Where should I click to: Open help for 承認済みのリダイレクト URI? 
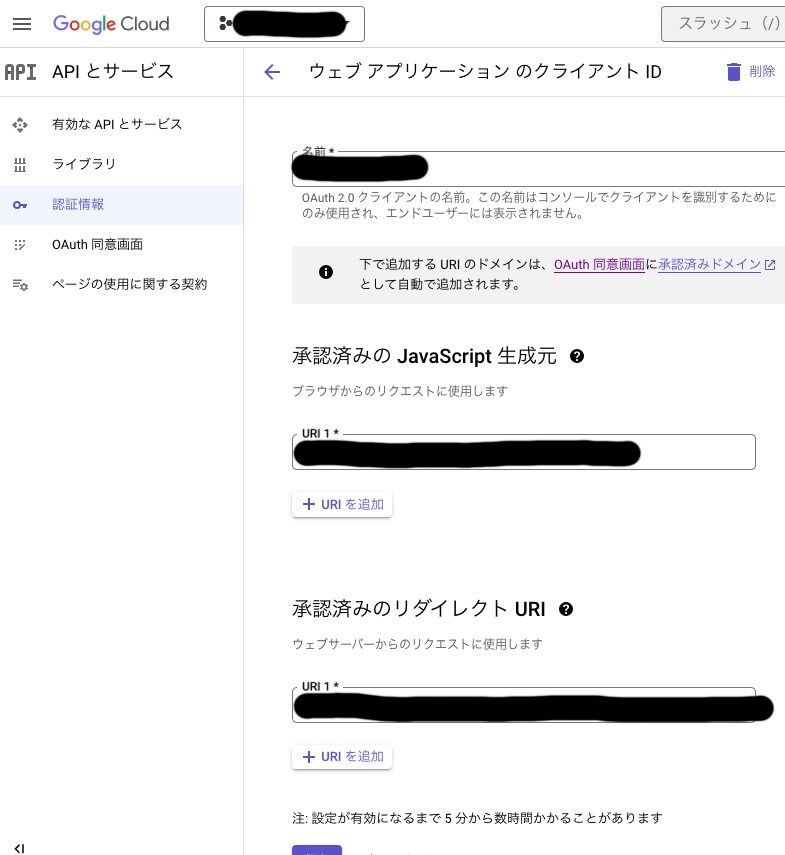point(566,609)
